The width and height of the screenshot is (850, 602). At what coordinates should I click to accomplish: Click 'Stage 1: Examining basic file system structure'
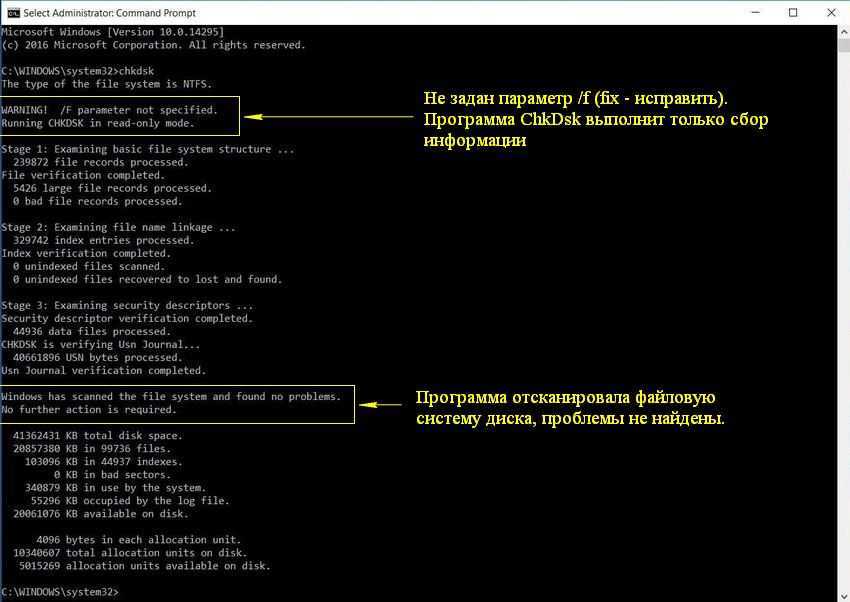click(147, 149)
